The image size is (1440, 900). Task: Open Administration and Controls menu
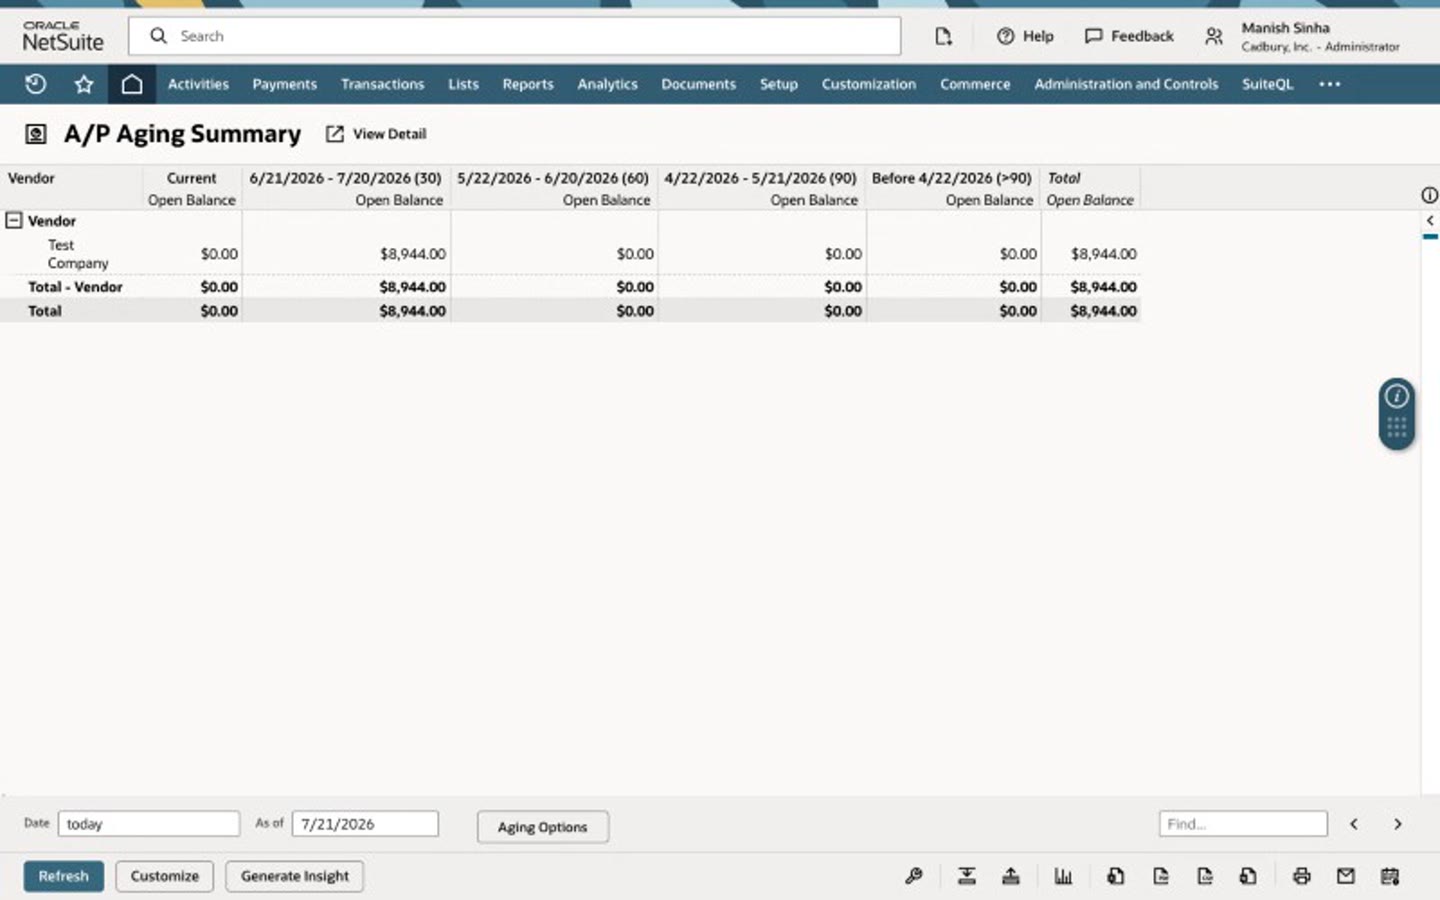pos(1126,84)
